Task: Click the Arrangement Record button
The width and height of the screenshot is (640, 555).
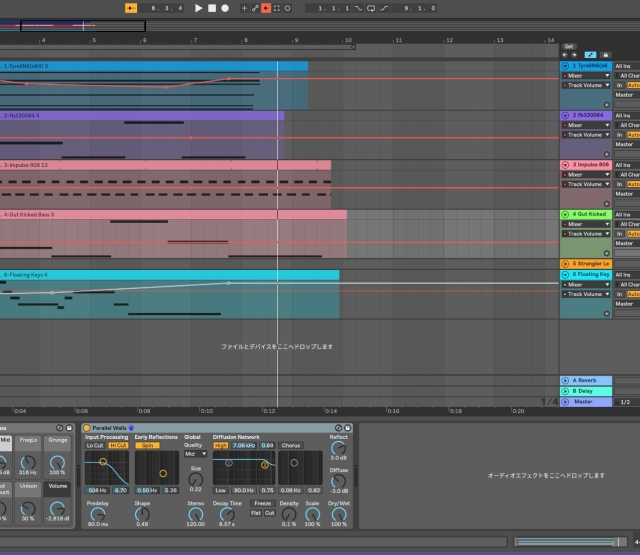Action: 224,8
